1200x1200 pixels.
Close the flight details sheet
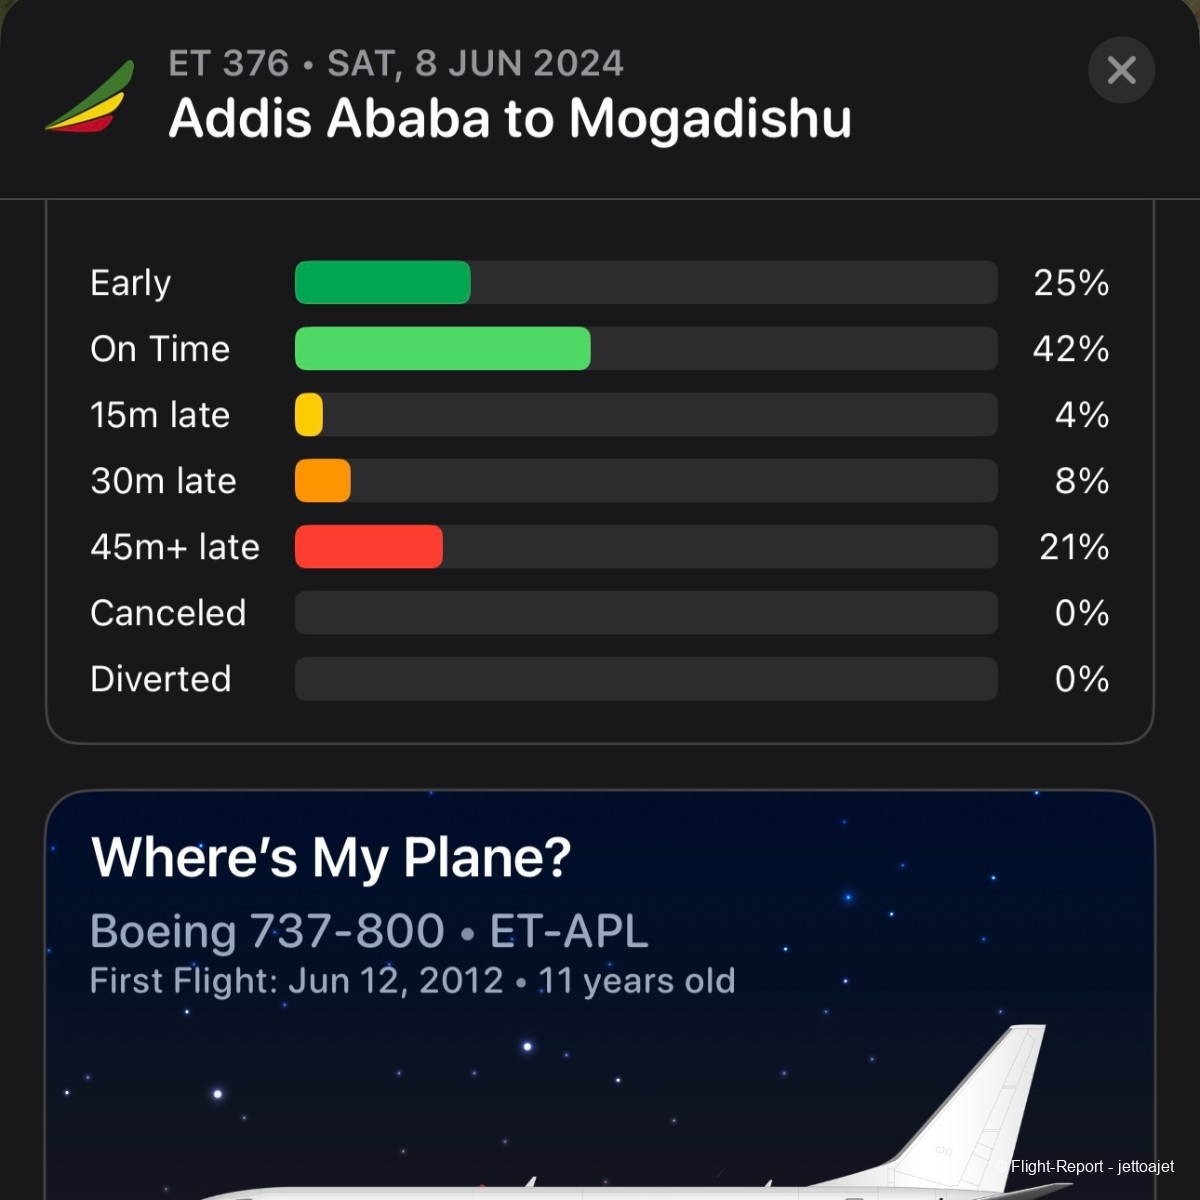1121,70
